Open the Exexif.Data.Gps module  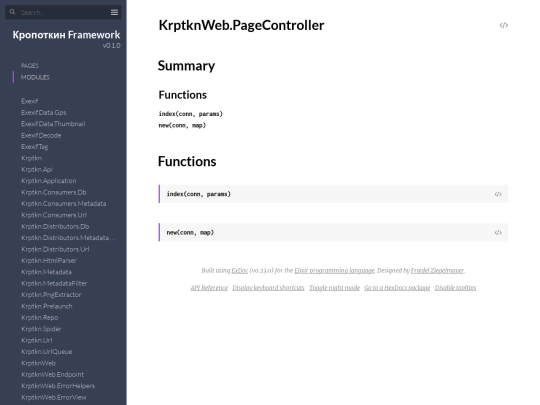point(43,113)
